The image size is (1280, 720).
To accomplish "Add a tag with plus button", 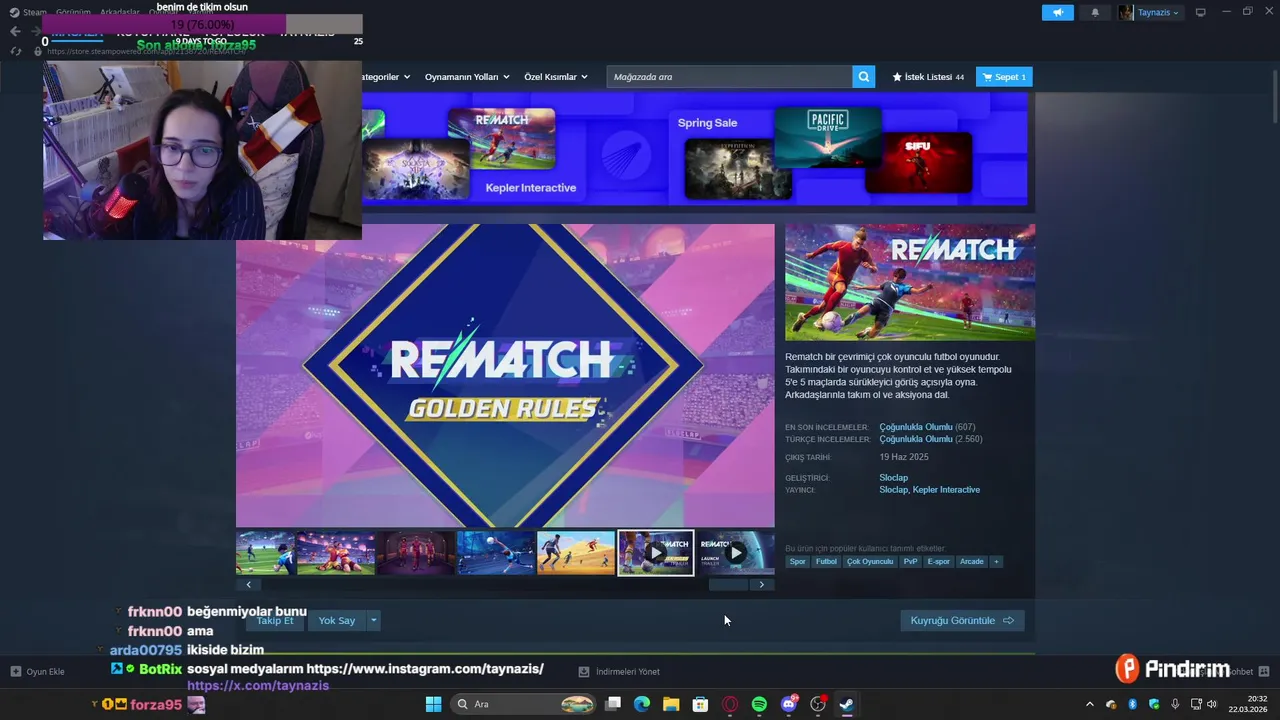I will 996,562.
